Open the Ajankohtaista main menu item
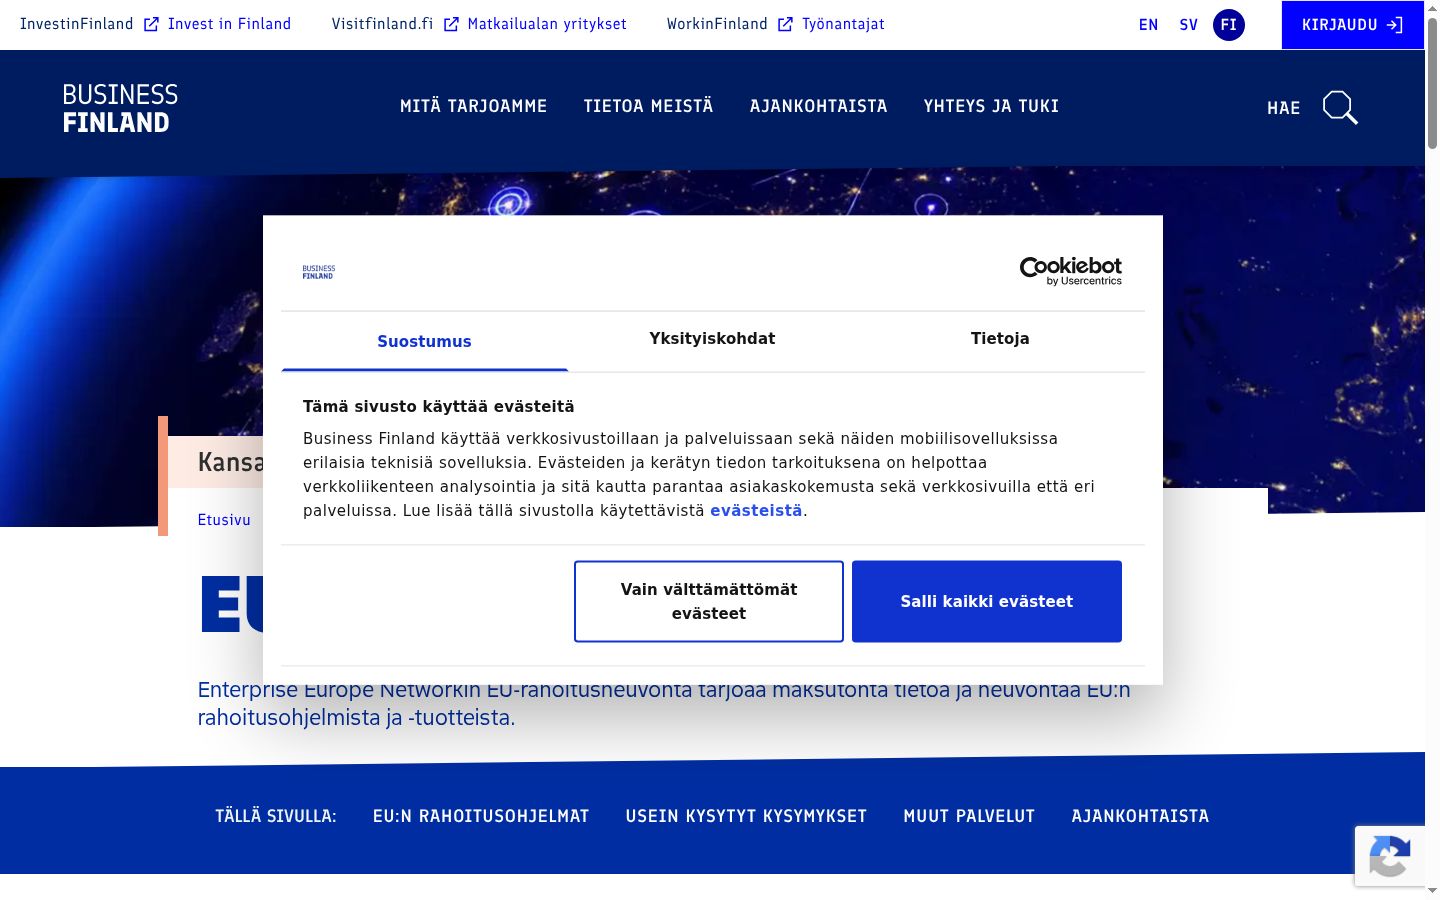This screenshot has height=900, width=1440. click(x=818, y=106)
